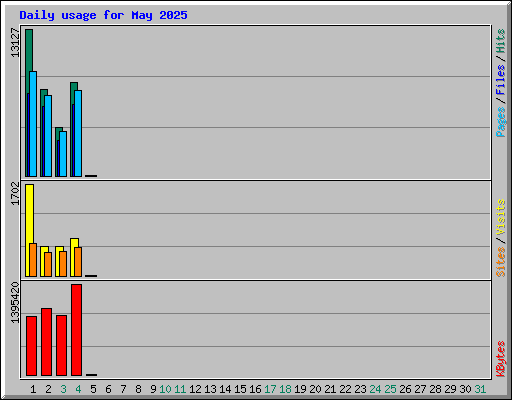Click the day 2 orange Sites bar
This screenshot has width=512, height=400.
[48, 264]
